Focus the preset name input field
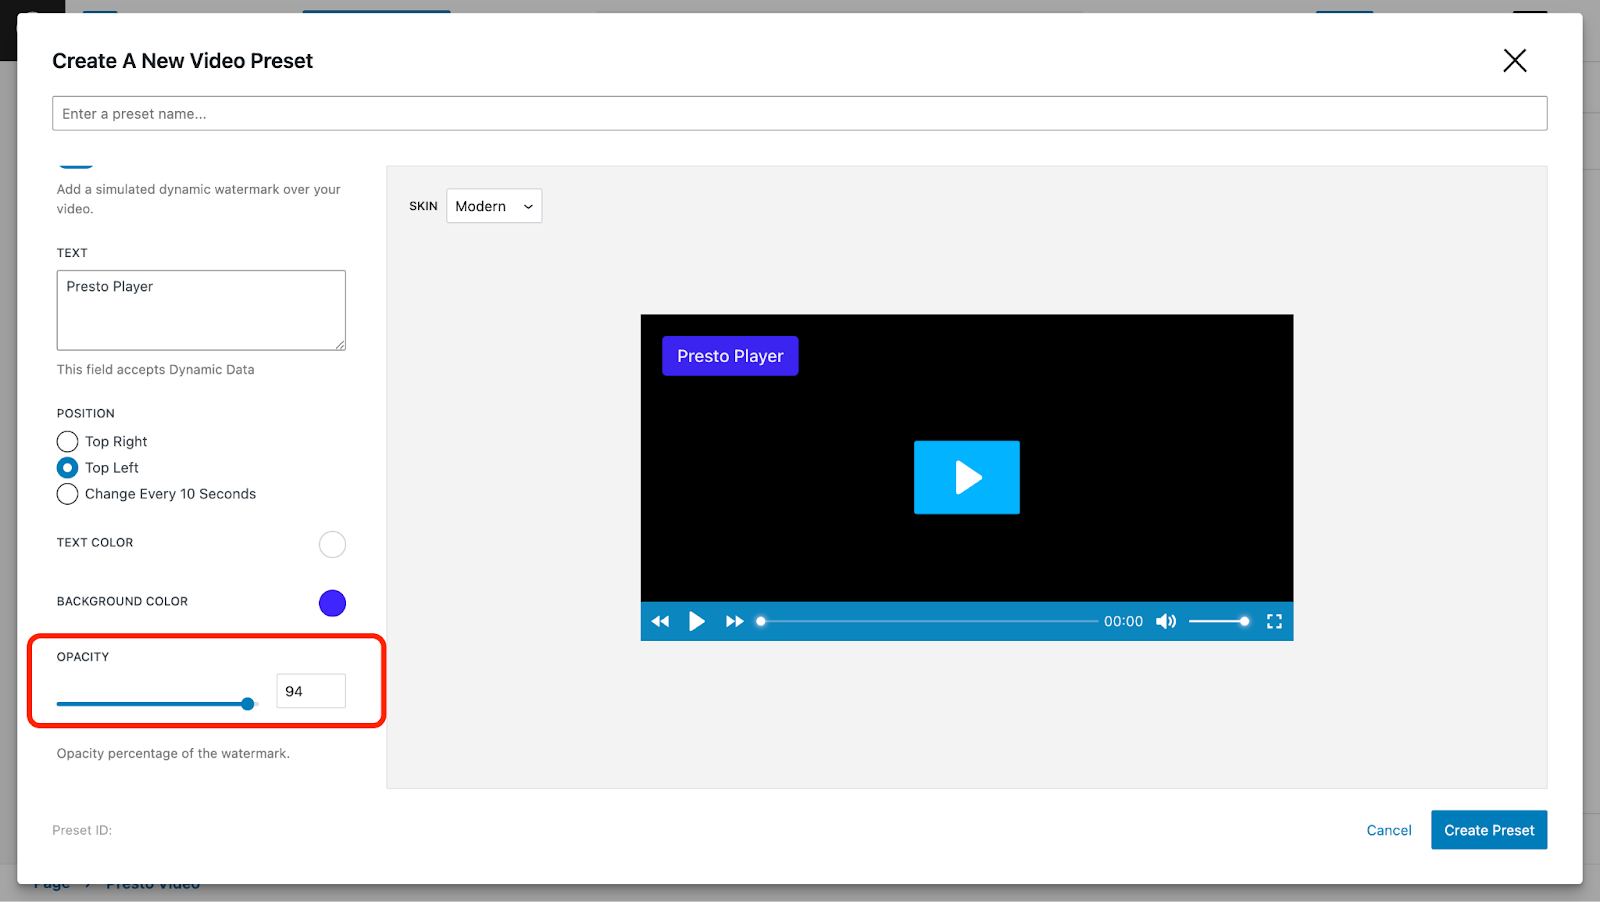The width and height of the screenshot is (1600, 902). point(799,114)
